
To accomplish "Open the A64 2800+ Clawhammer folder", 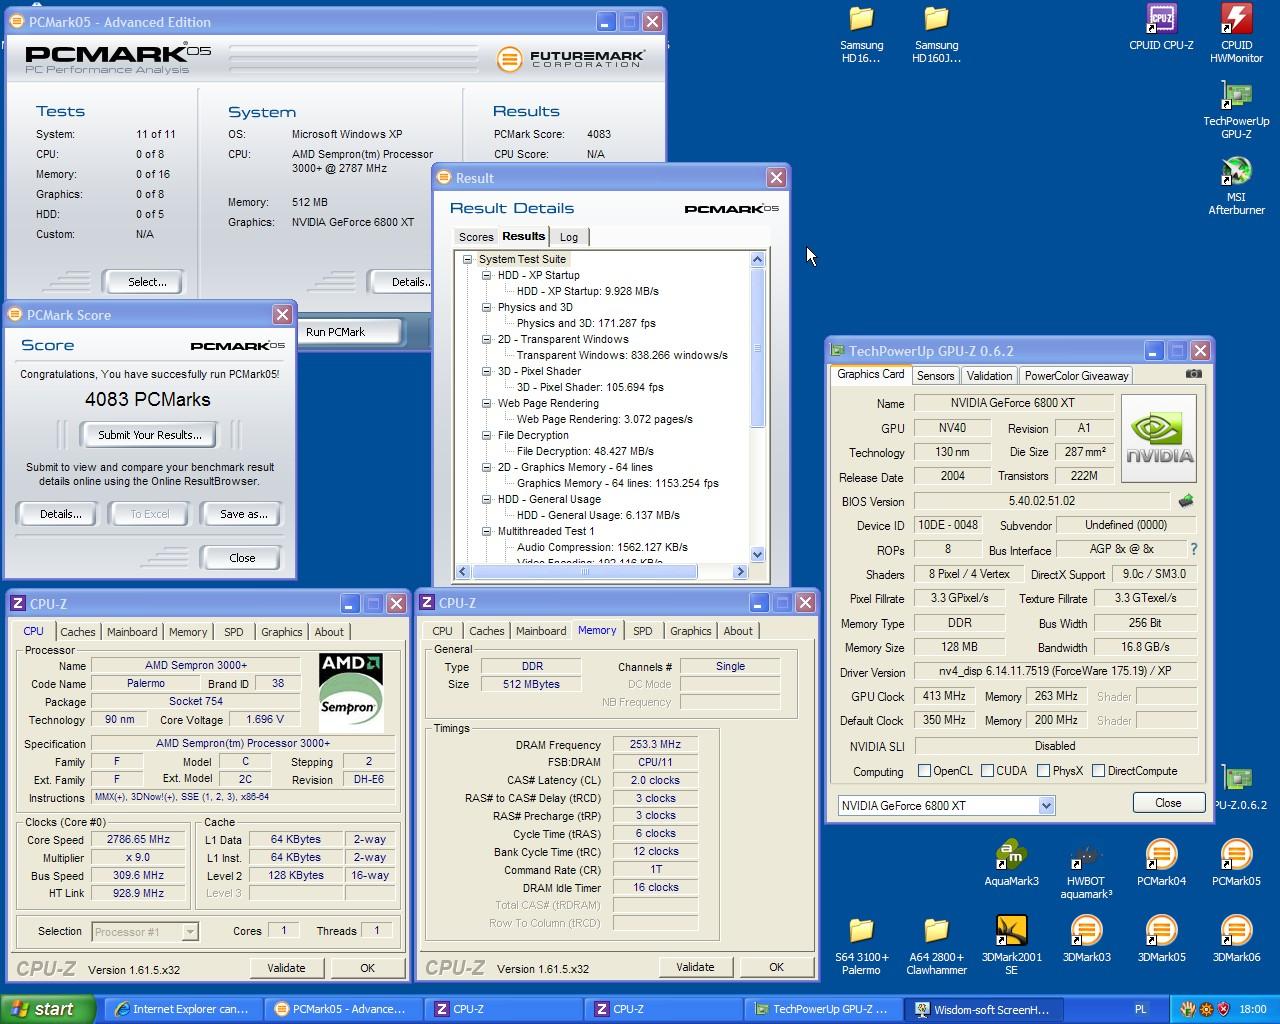I will pos(936,946).
